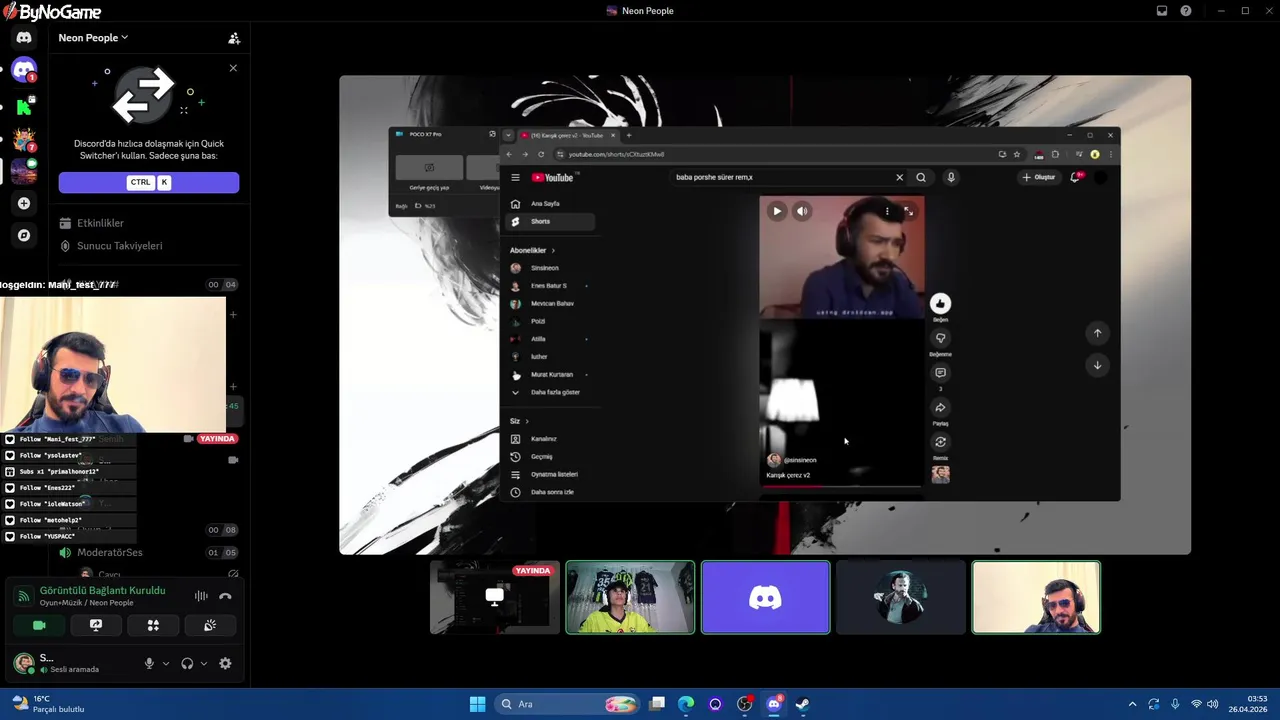Click your user avatar in the panel

pos(23,663)
